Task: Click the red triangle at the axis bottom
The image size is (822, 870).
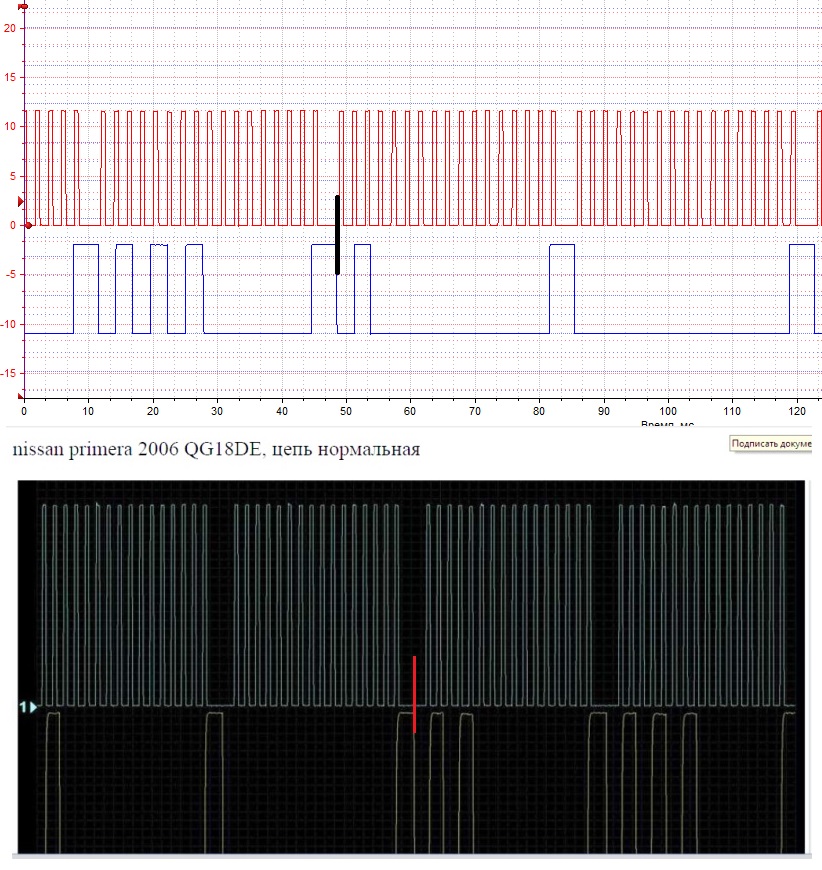Action: [x=21, y=396]
